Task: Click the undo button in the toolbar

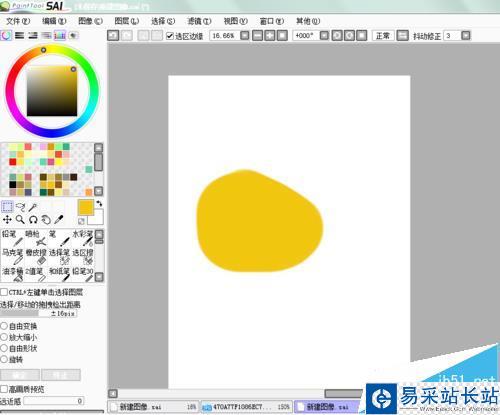Action: tap(113, 35)
